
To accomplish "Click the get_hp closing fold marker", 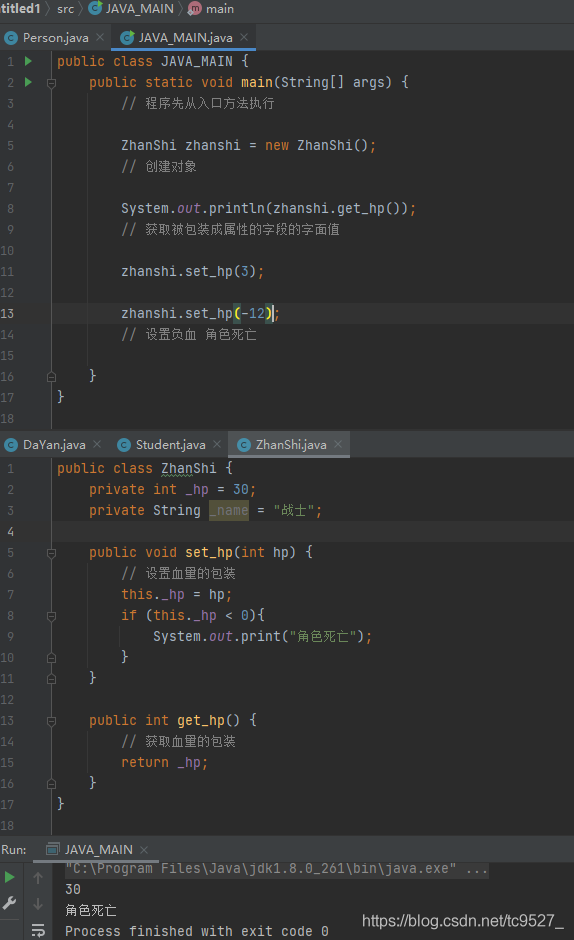I will pyautogui.click(x=52, y=784).
